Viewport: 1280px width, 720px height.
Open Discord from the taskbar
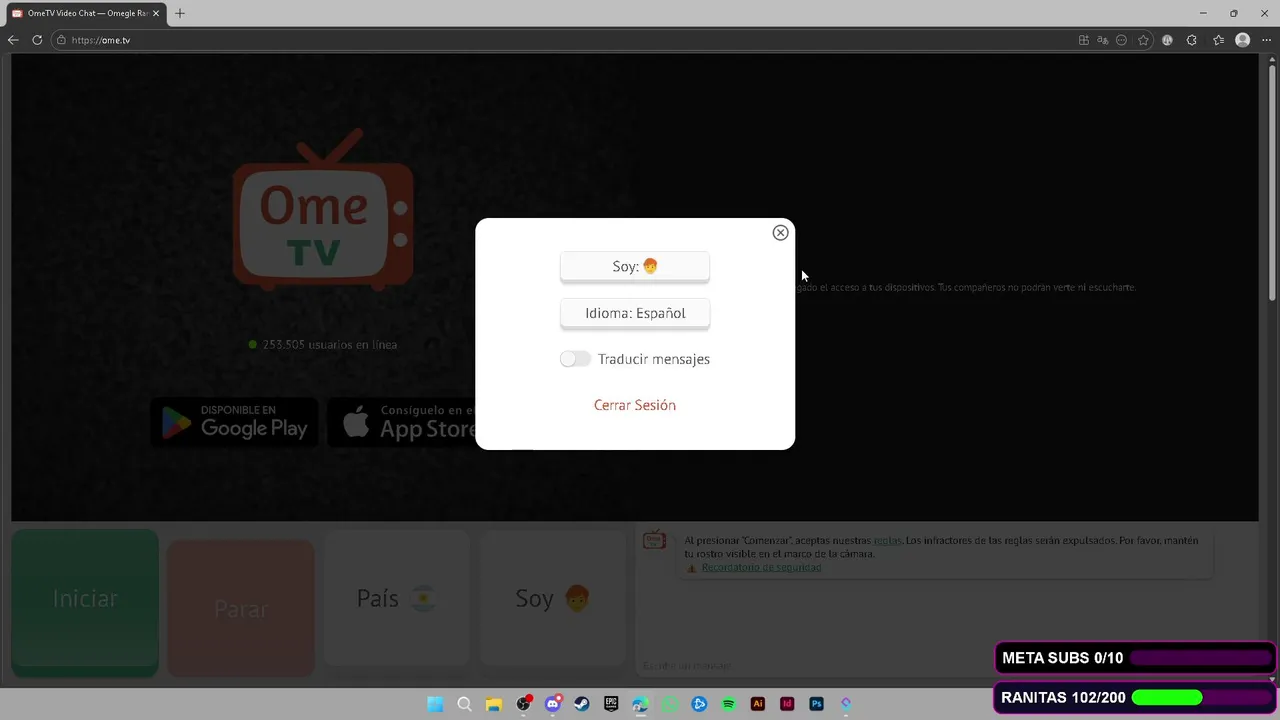[553, 704]
